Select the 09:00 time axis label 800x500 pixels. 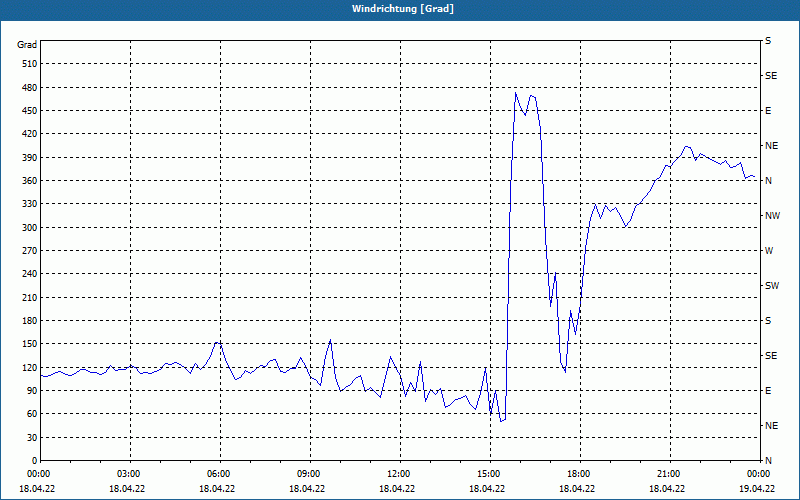[x=308, y=473]
